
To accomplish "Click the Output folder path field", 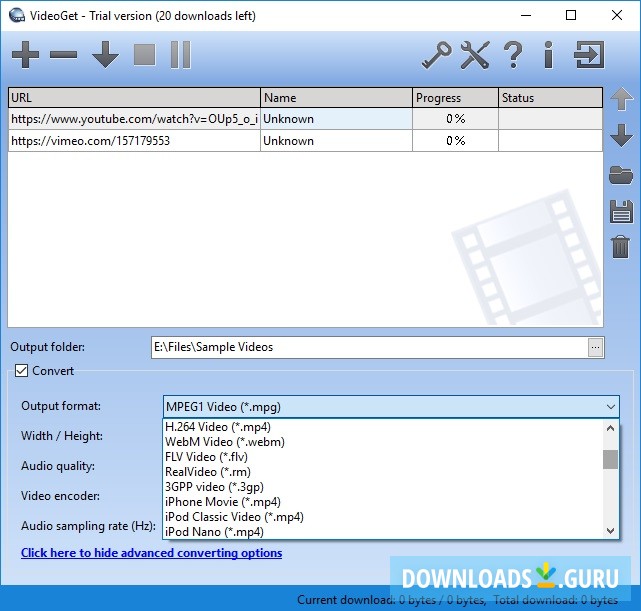I will 370,347.
